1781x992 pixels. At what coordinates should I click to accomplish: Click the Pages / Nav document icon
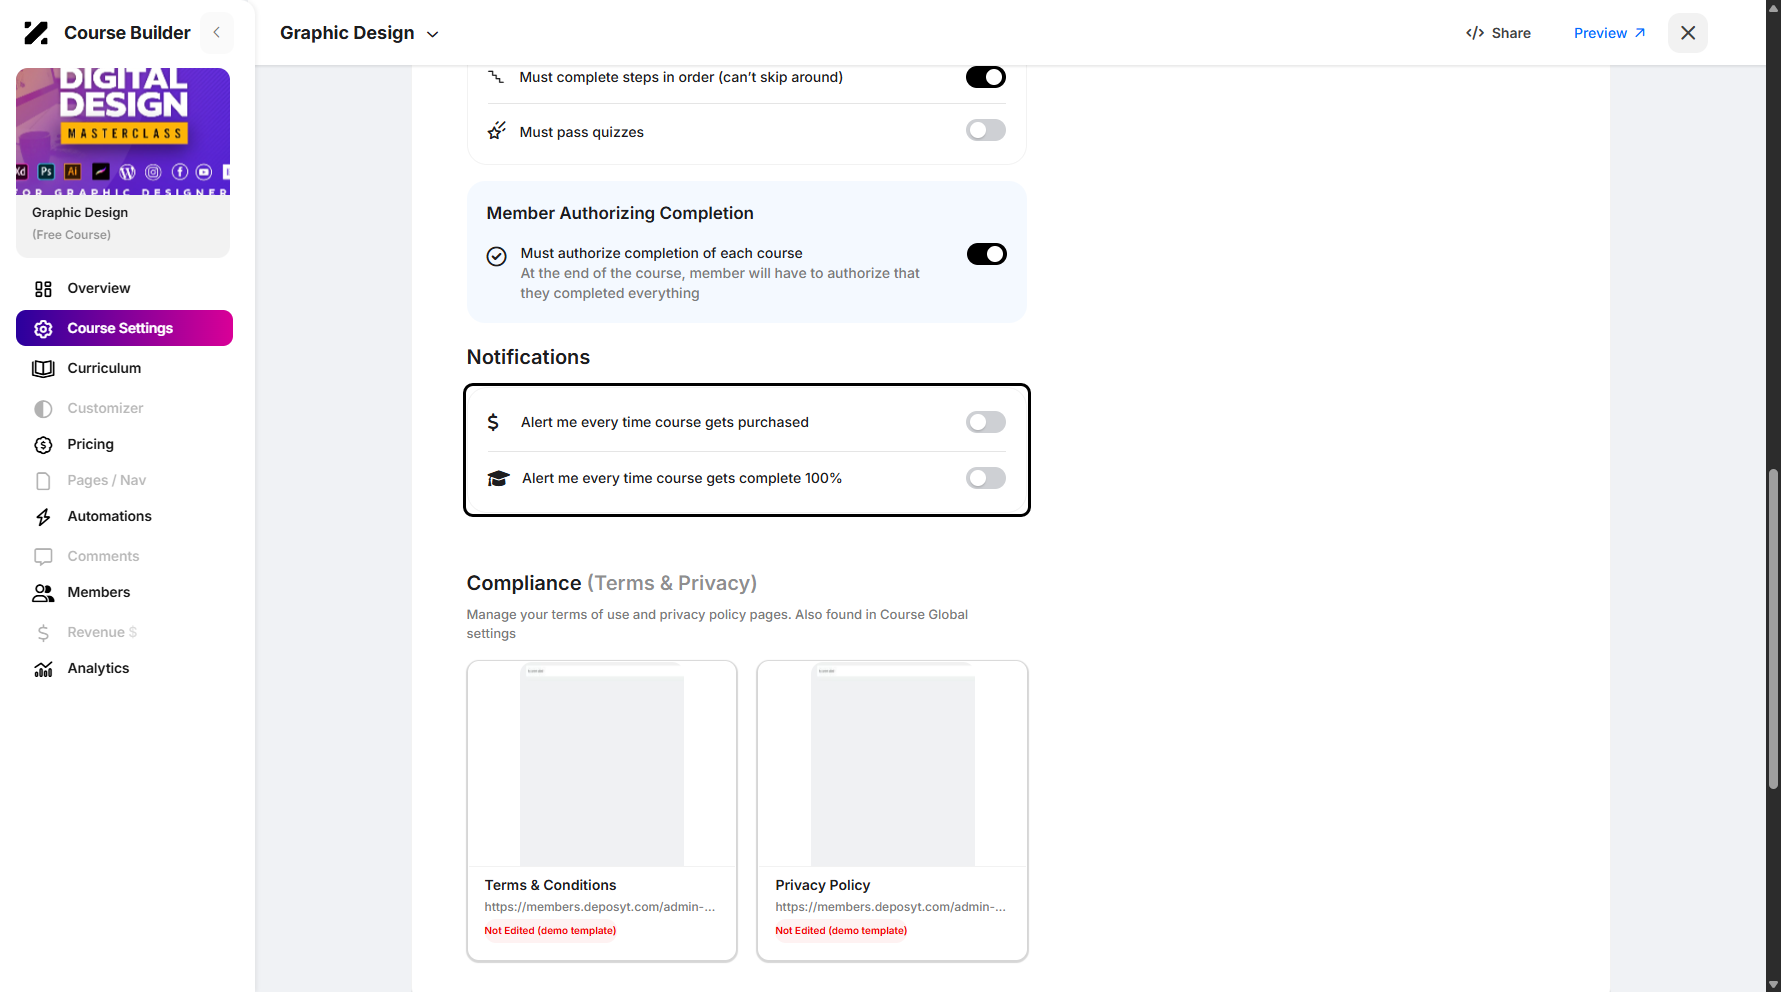tap(43, 481)
